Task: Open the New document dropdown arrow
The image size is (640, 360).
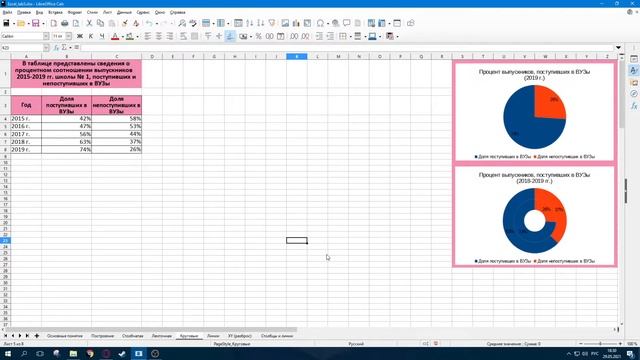Action: click(x=13, y=23)
